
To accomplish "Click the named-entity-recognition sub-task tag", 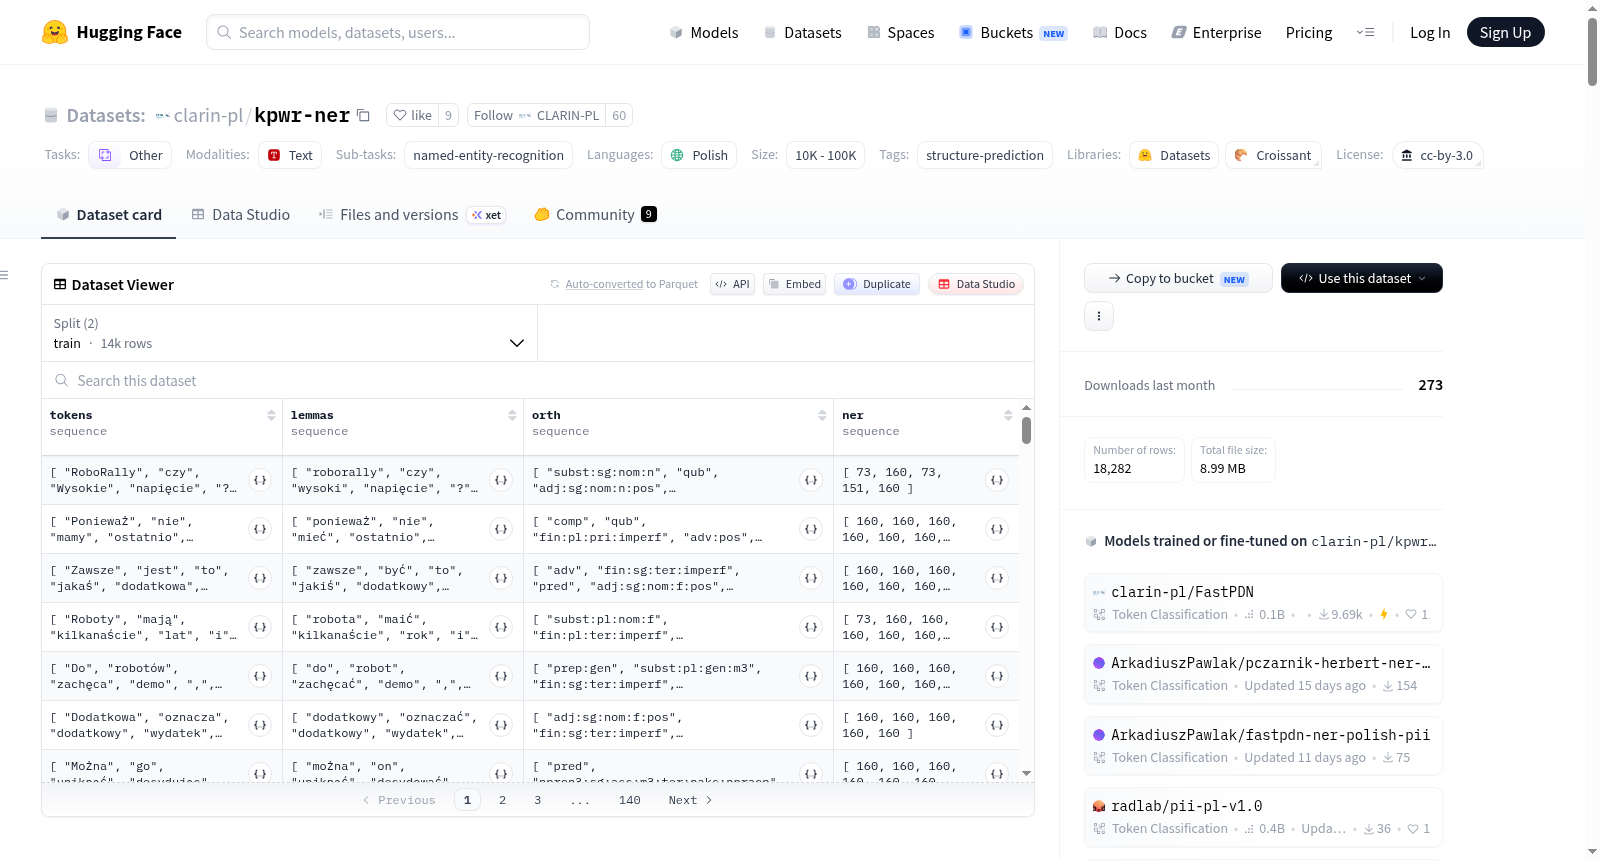I will click(488, 155).
